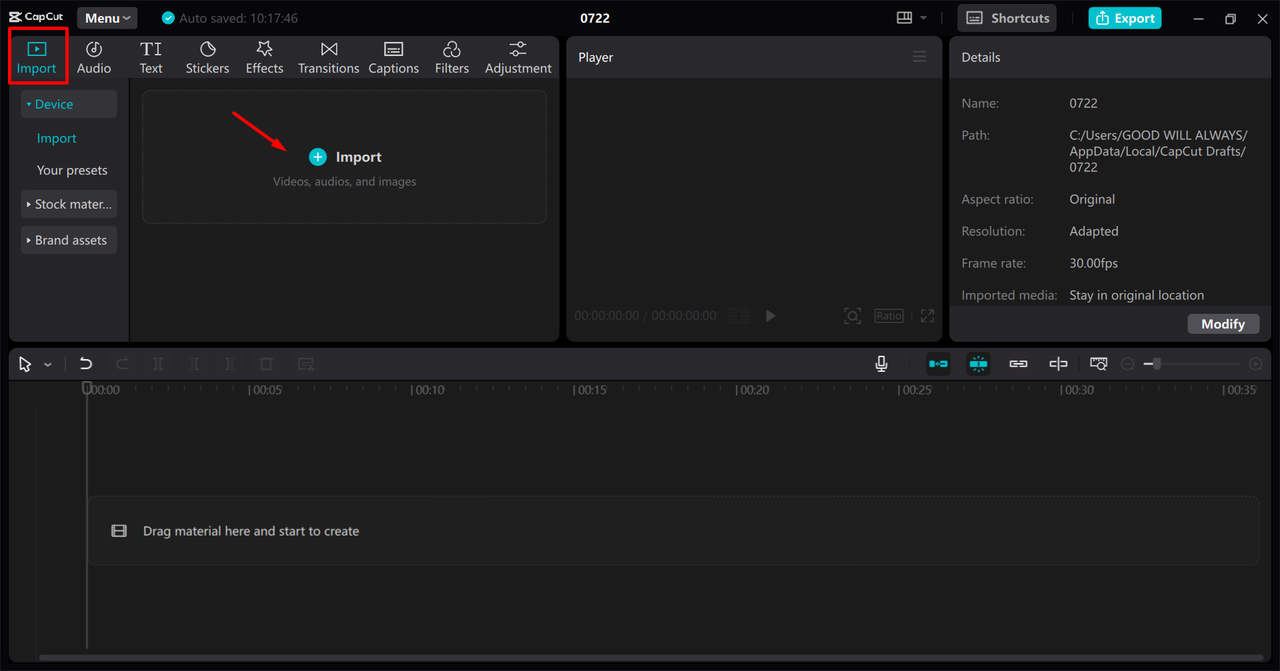Open the Effects tab

pyautogui.click(x=264, y=57)
